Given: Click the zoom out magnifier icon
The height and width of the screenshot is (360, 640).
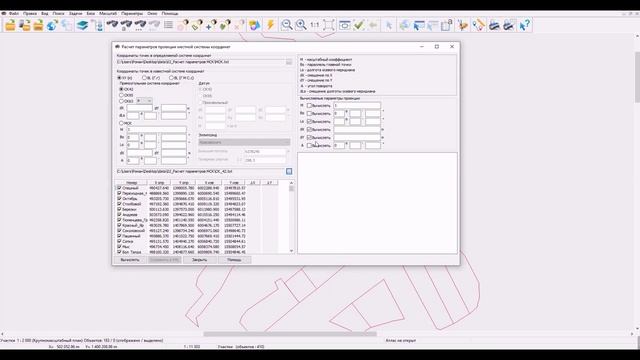Looking at the screenshot, I should point(287,25).
